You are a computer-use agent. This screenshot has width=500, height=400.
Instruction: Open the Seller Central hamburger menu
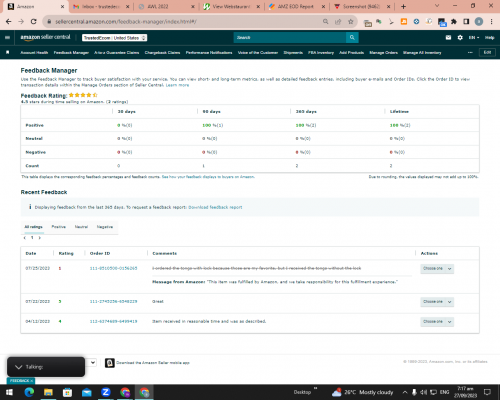click(7, 37)
